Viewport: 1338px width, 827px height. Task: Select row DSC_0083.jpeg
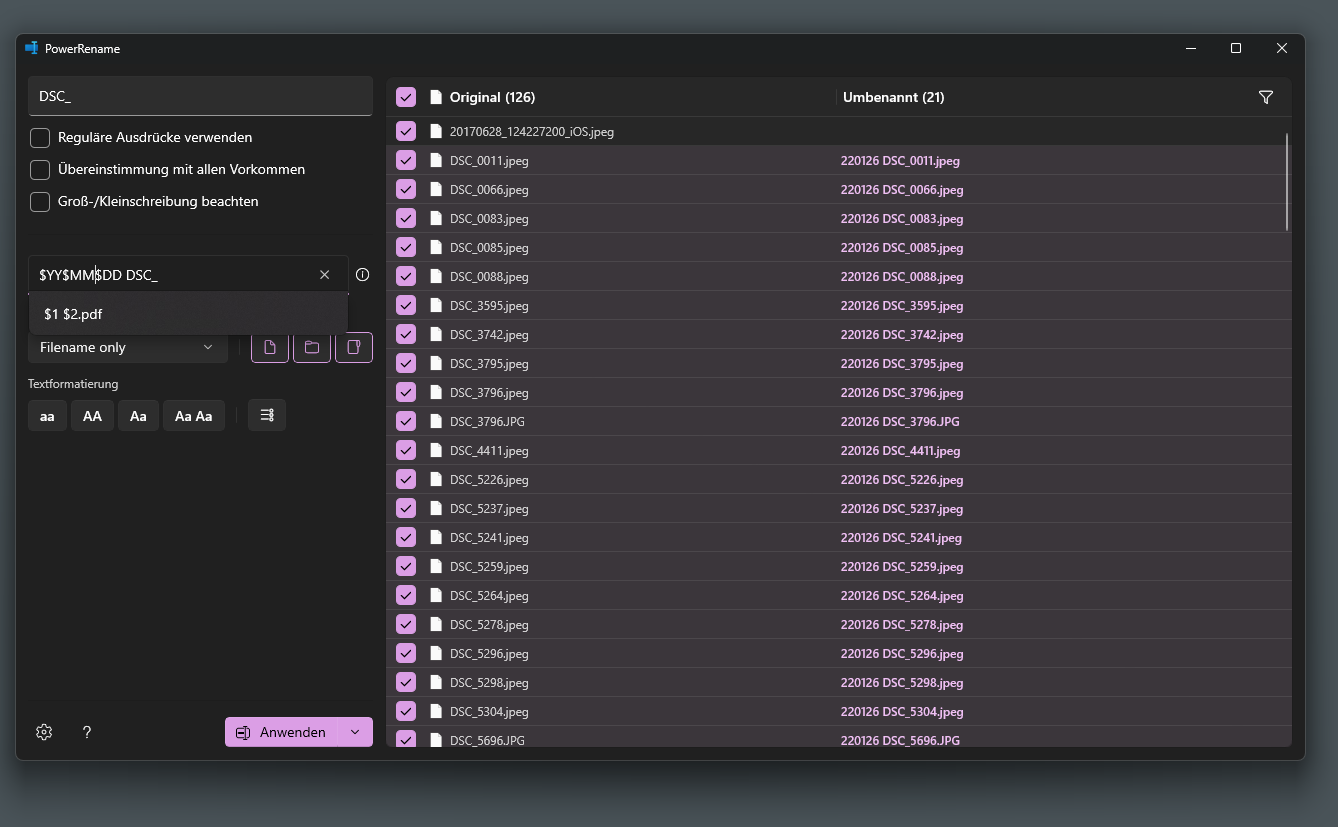pyautogui.click(x=838, y=218)
